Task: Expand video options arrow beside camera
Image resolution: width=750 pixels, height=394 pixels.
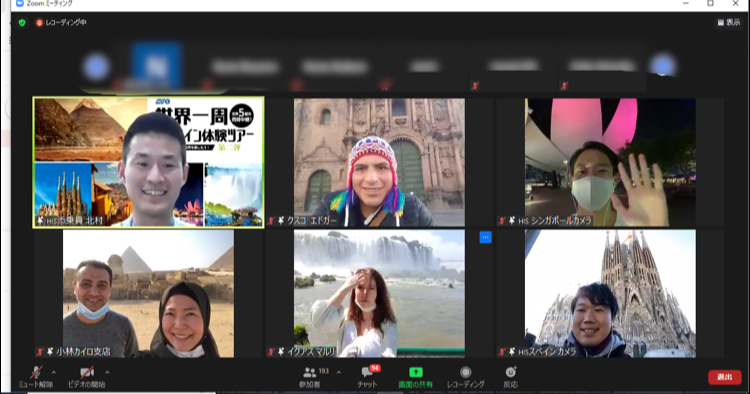Action: click(107, 372)
